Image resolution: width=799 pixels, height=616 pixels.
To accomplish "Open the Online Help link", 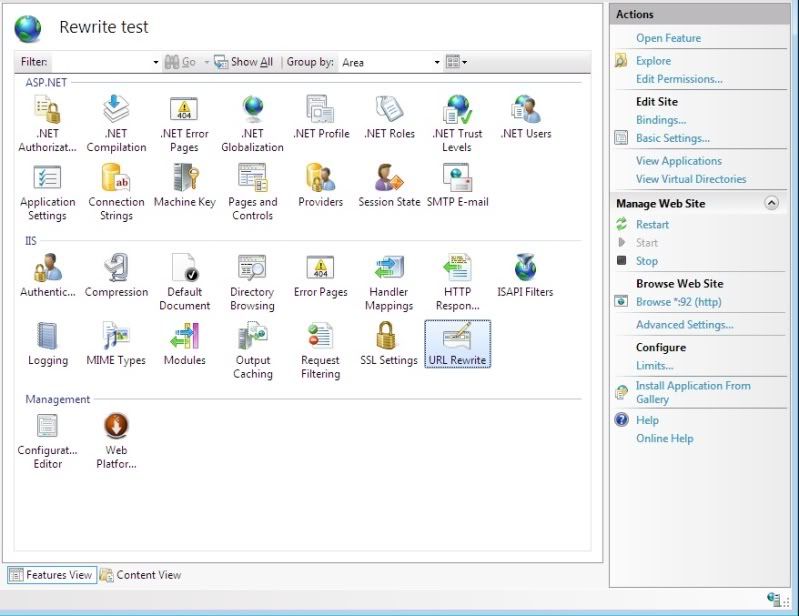I will (x=664, y=438).
